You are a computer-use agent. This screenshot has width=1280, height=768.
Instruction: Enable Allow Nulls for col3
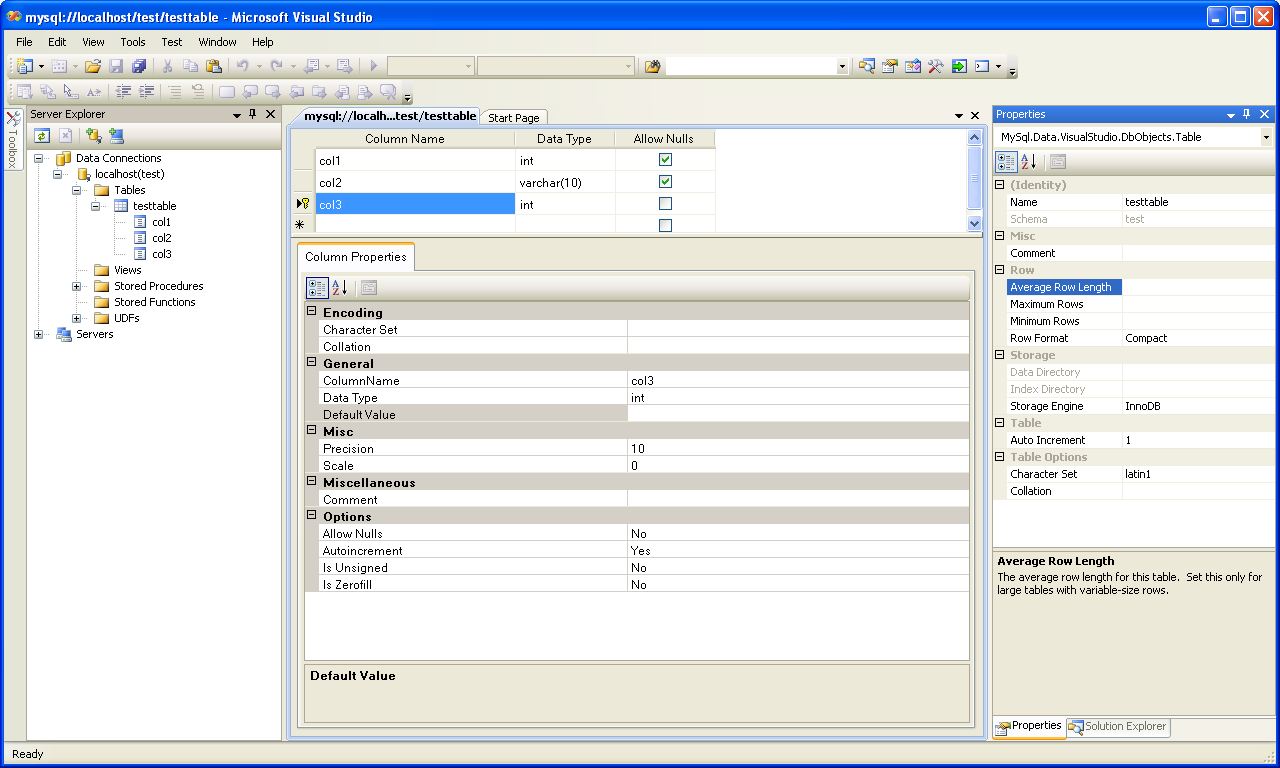pyautogui.click(x=665, y=204)
